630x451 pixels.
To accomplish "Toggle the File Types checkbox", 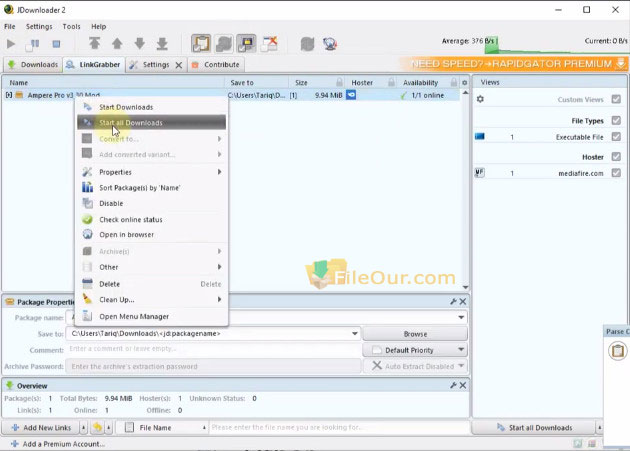I will (616, 120).
